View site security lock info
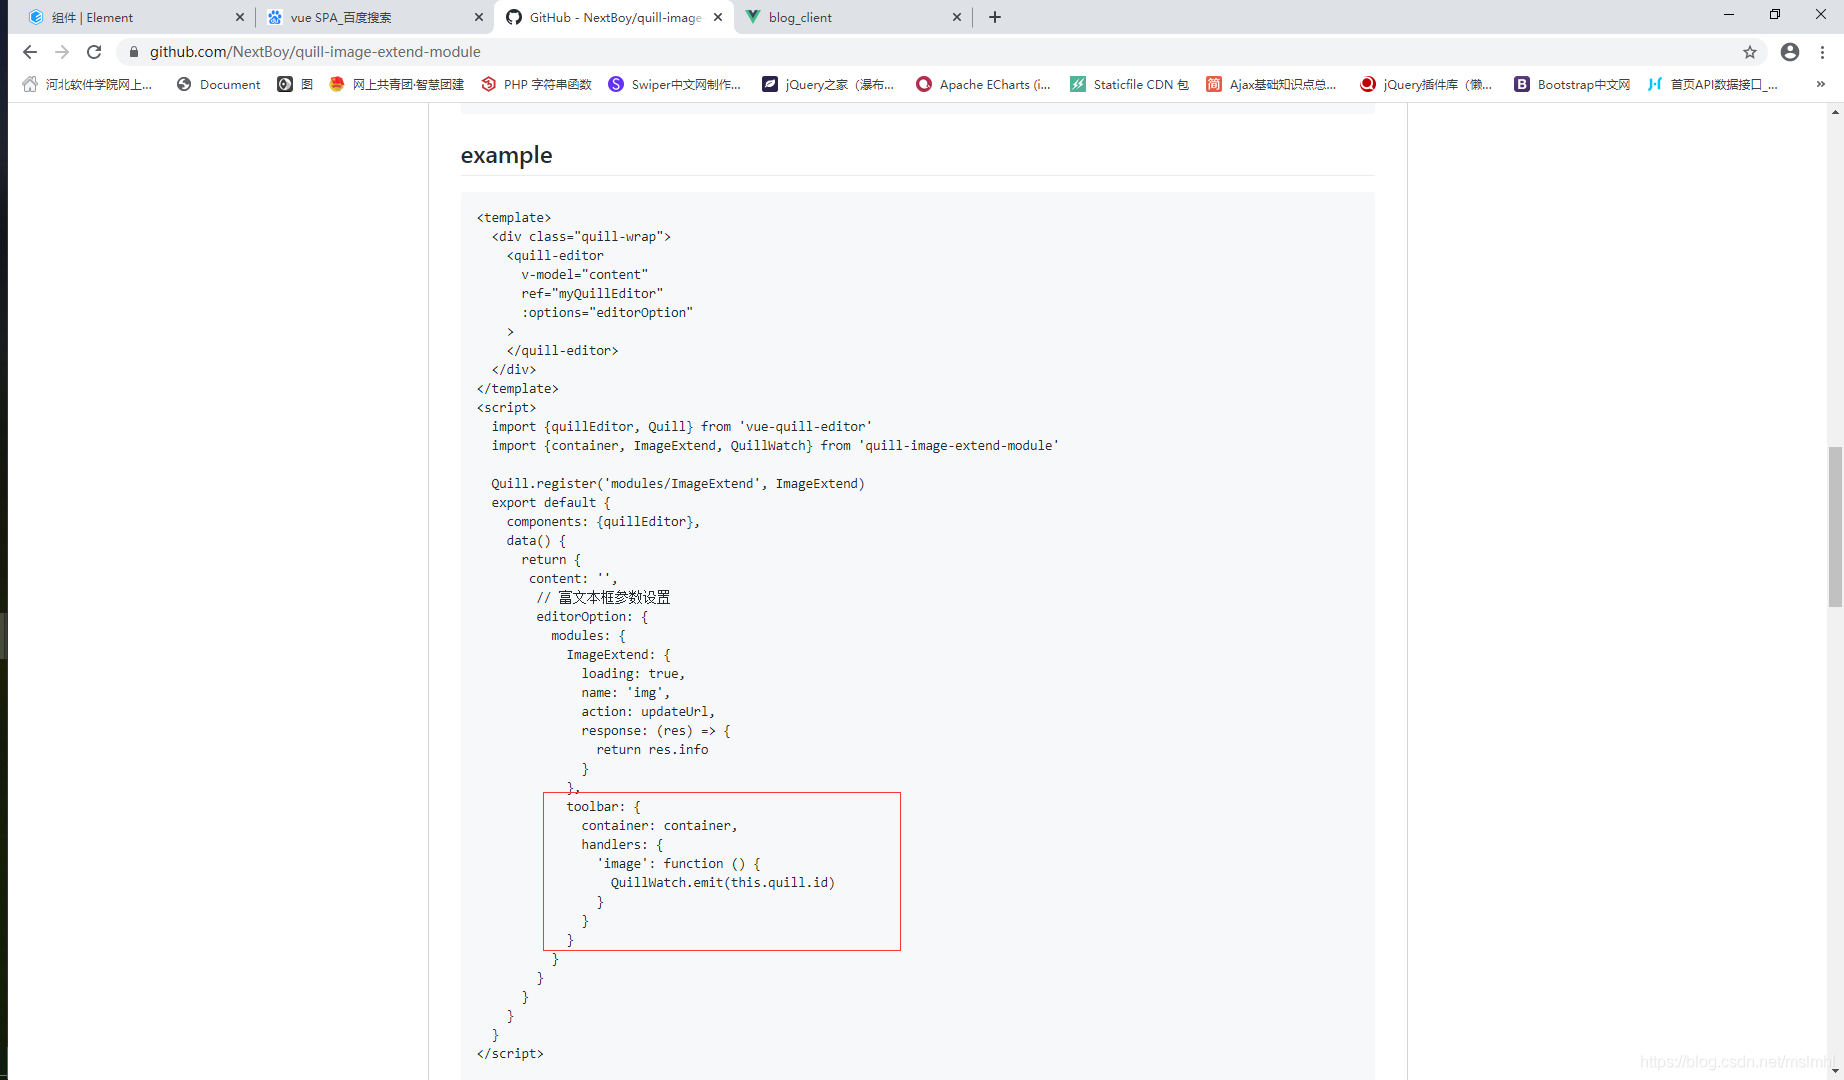This screenshot has height=1080, width=1844. pyautogui.click(x=134, y=52)
